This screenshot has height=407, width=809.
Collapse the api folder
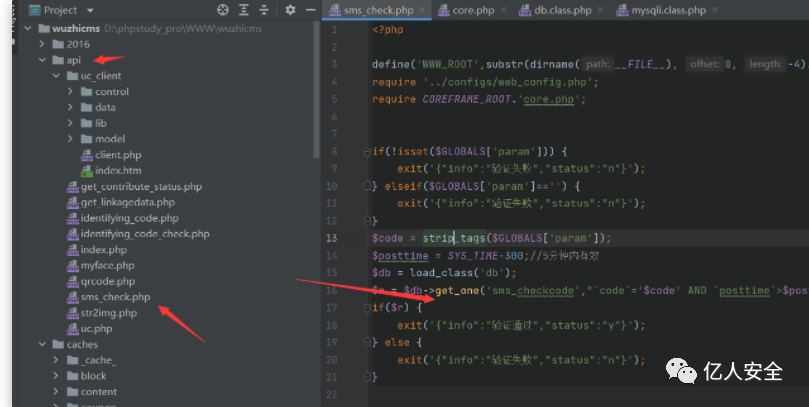click(x=42, y=60)
